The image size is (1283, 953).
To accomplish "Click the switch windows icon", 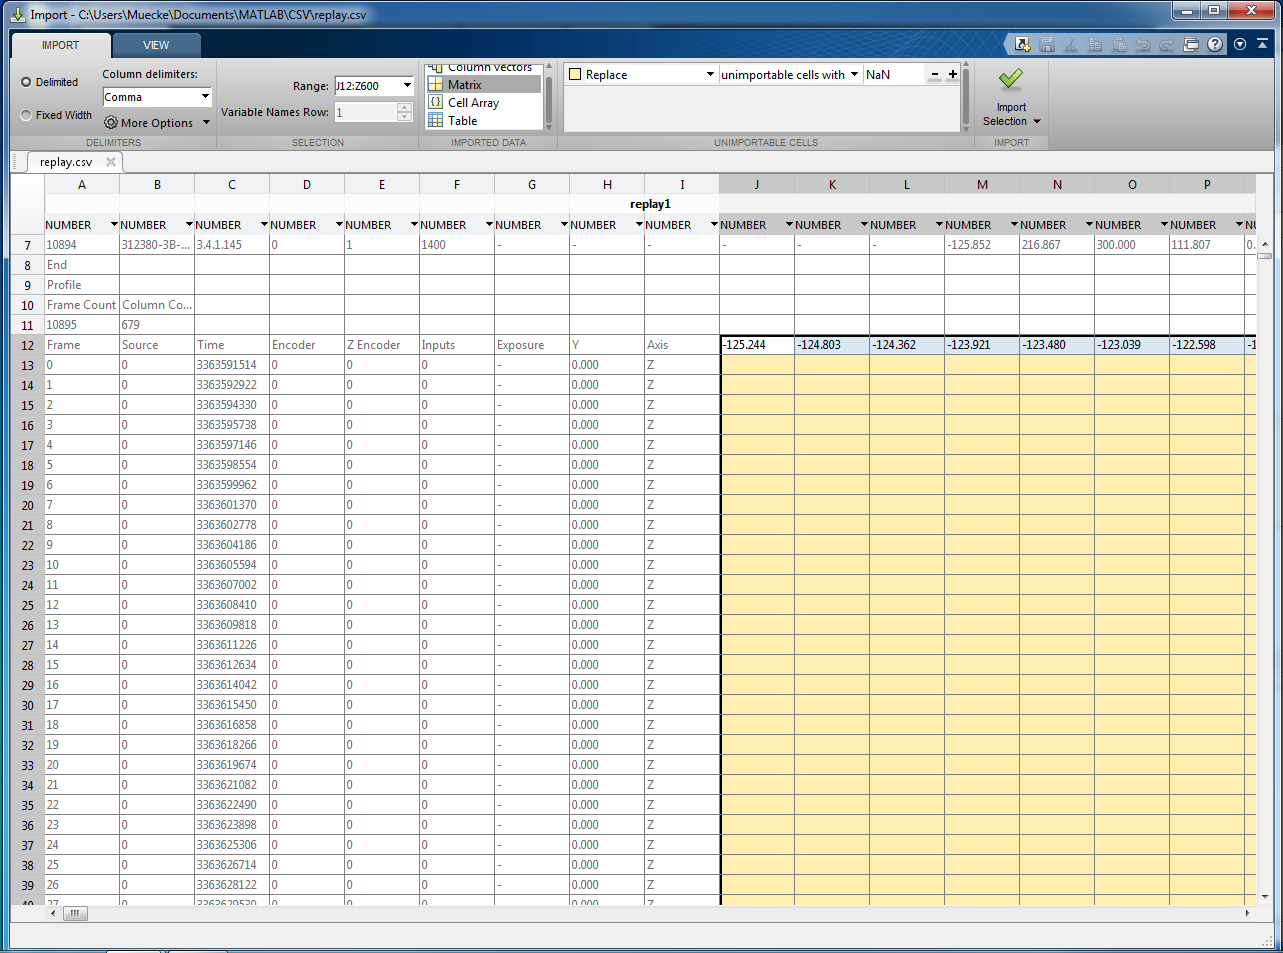I will [1190, 44].
